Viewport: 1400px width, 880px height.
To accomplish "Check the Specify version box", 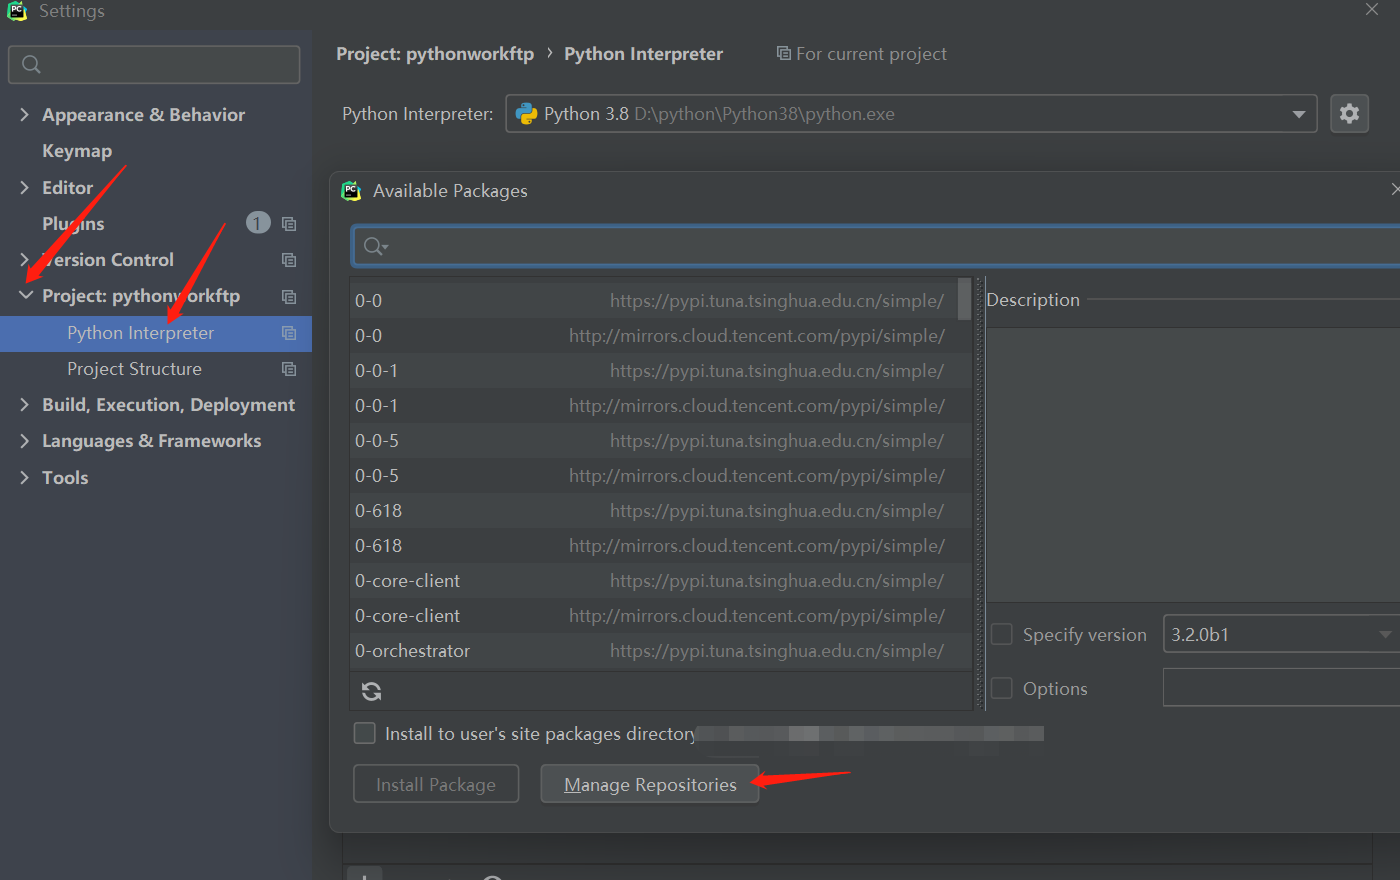I will (1002, 634).
